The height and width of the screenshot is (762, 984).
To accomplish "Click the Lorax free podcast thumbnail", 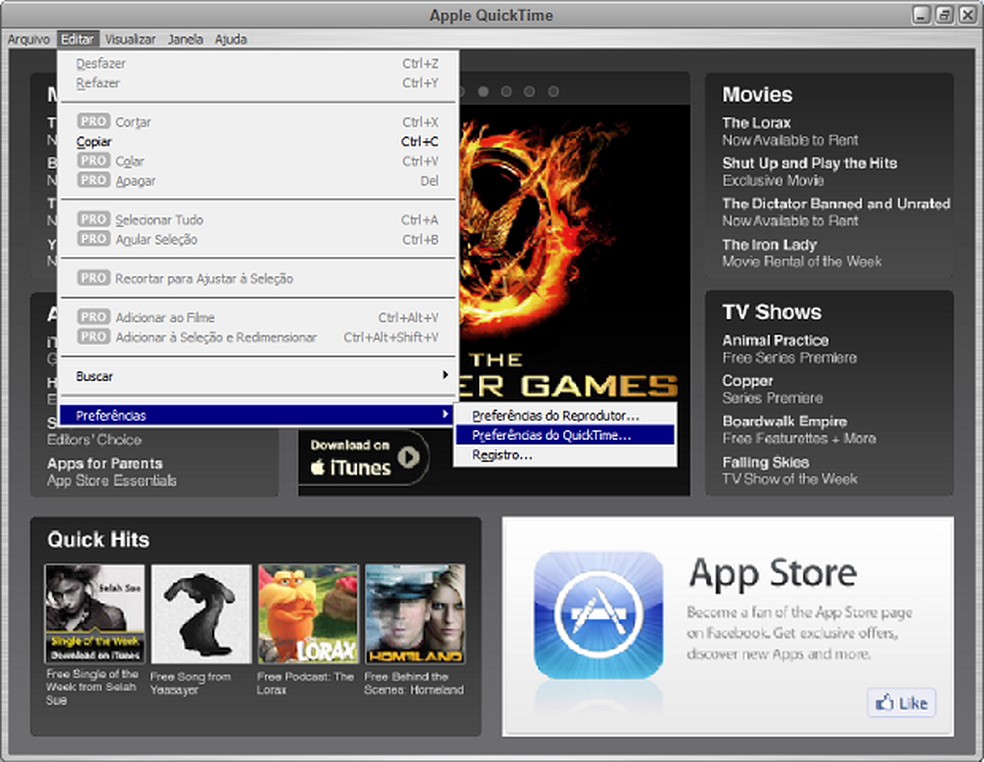I will tap(307, 612).
